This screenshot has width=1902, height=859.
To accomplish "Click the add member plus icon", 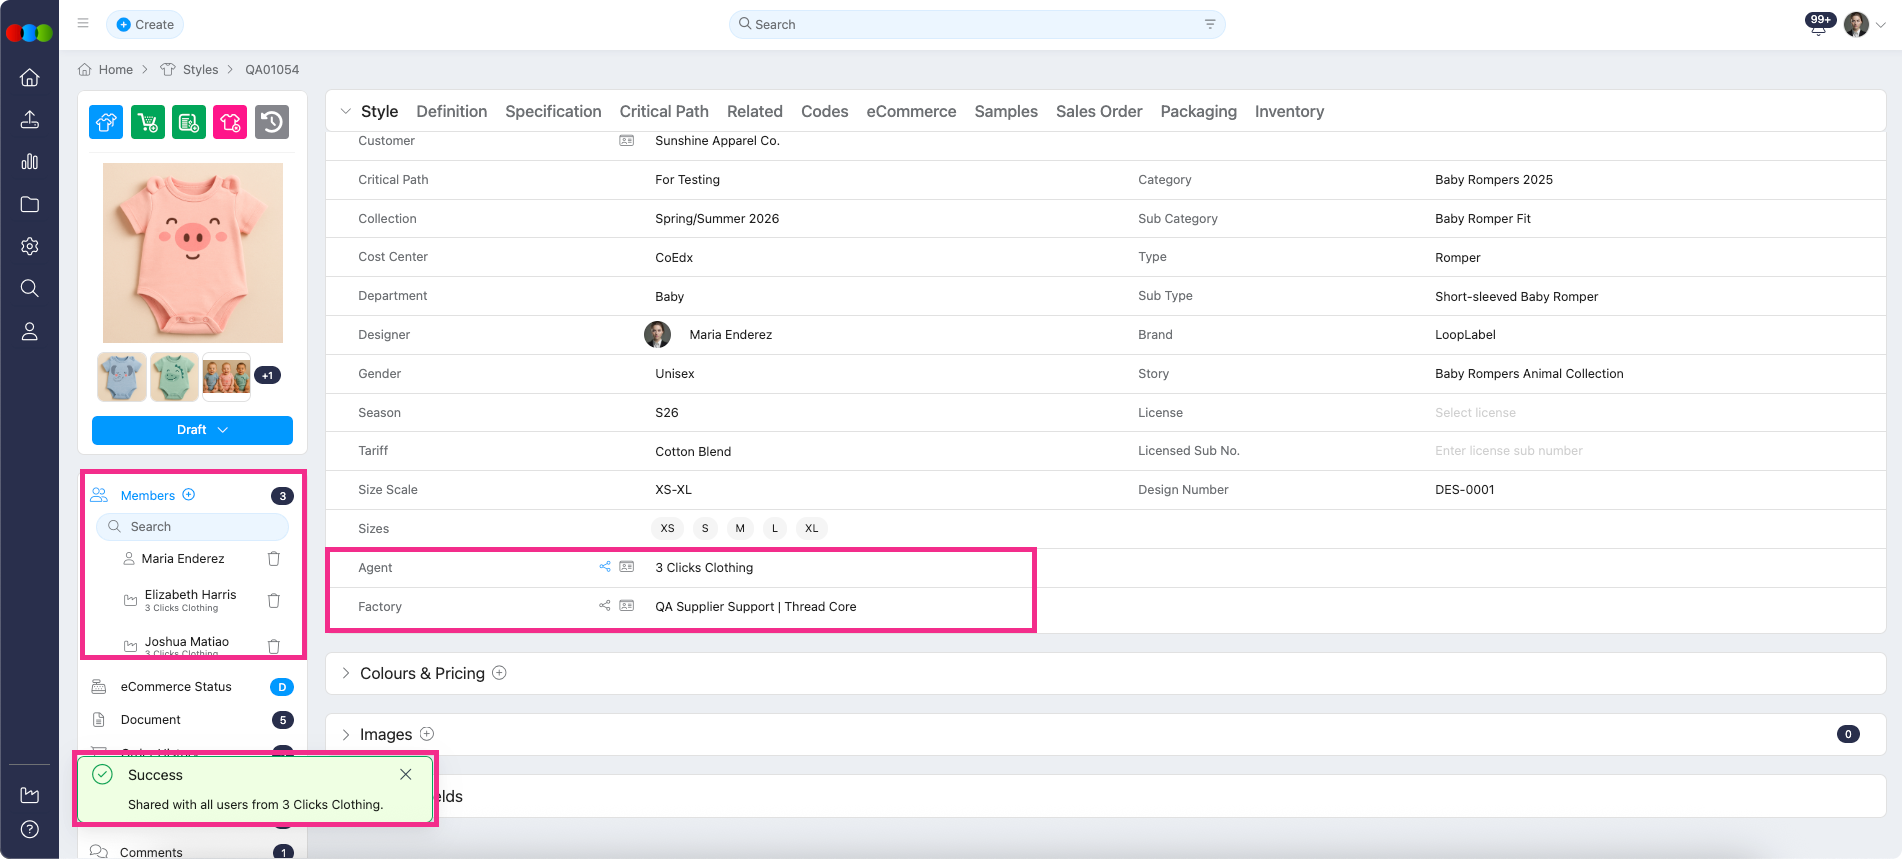I will coord(189,495).
